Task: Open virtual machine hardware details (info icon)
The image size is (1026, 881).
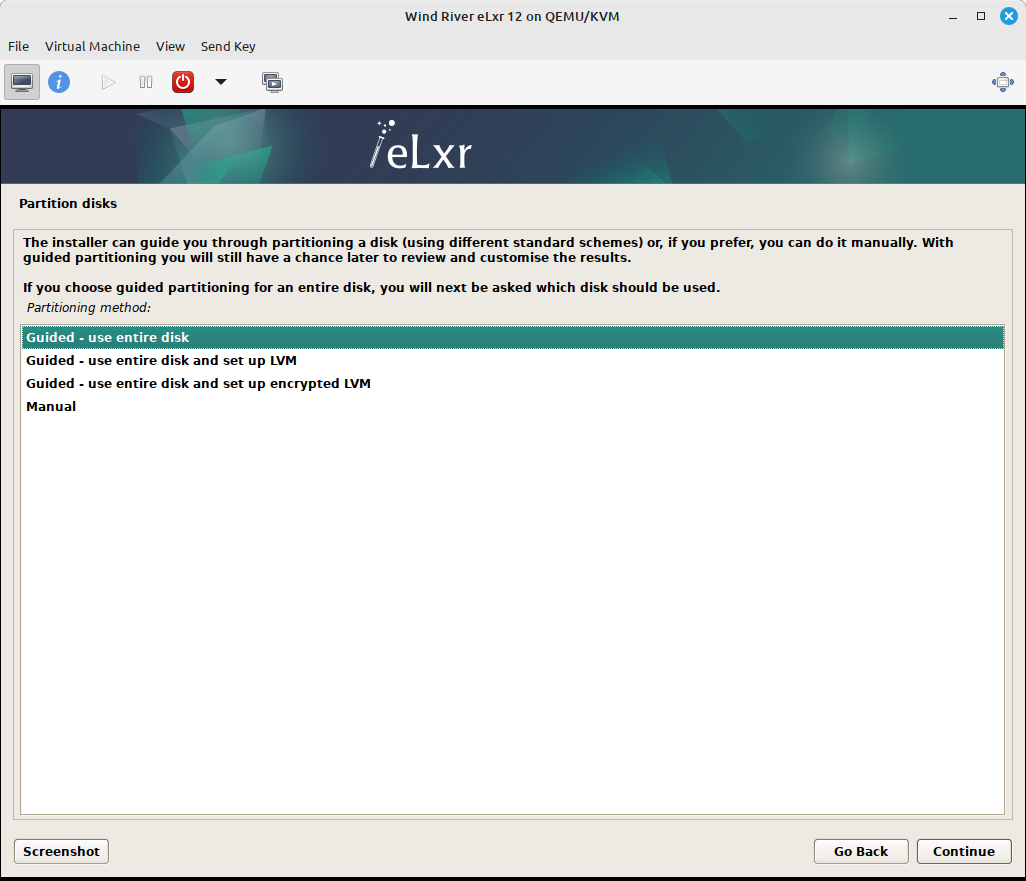Action: (59, 81)
